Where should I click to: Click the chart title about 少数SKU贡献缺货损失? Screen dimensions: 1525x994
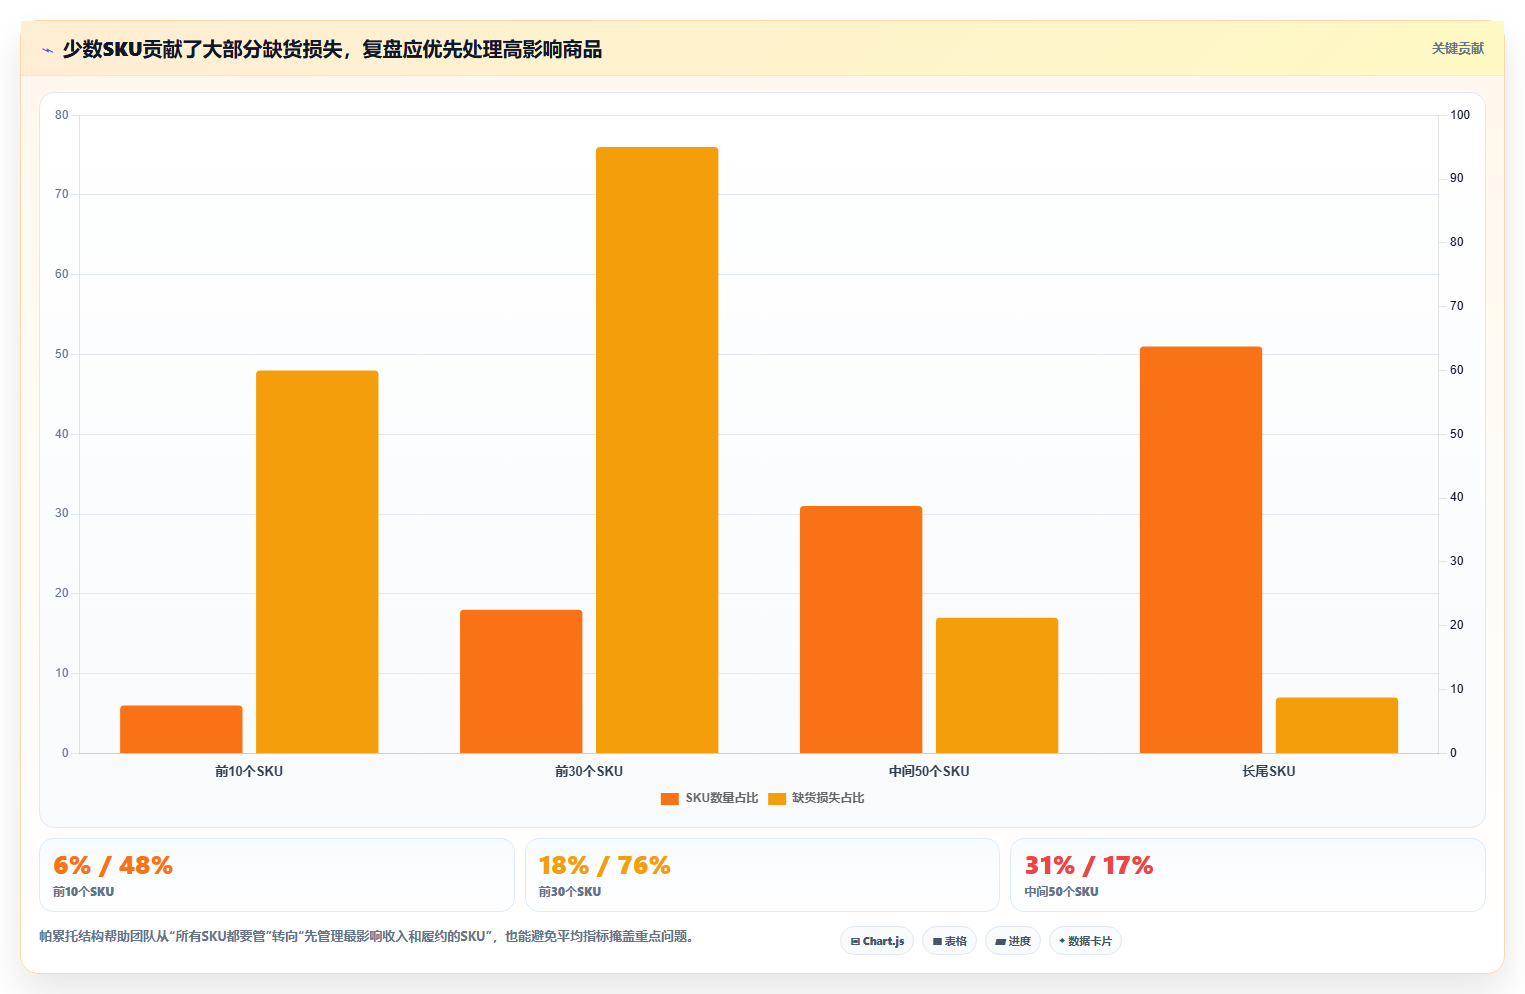tap(332, 49)
